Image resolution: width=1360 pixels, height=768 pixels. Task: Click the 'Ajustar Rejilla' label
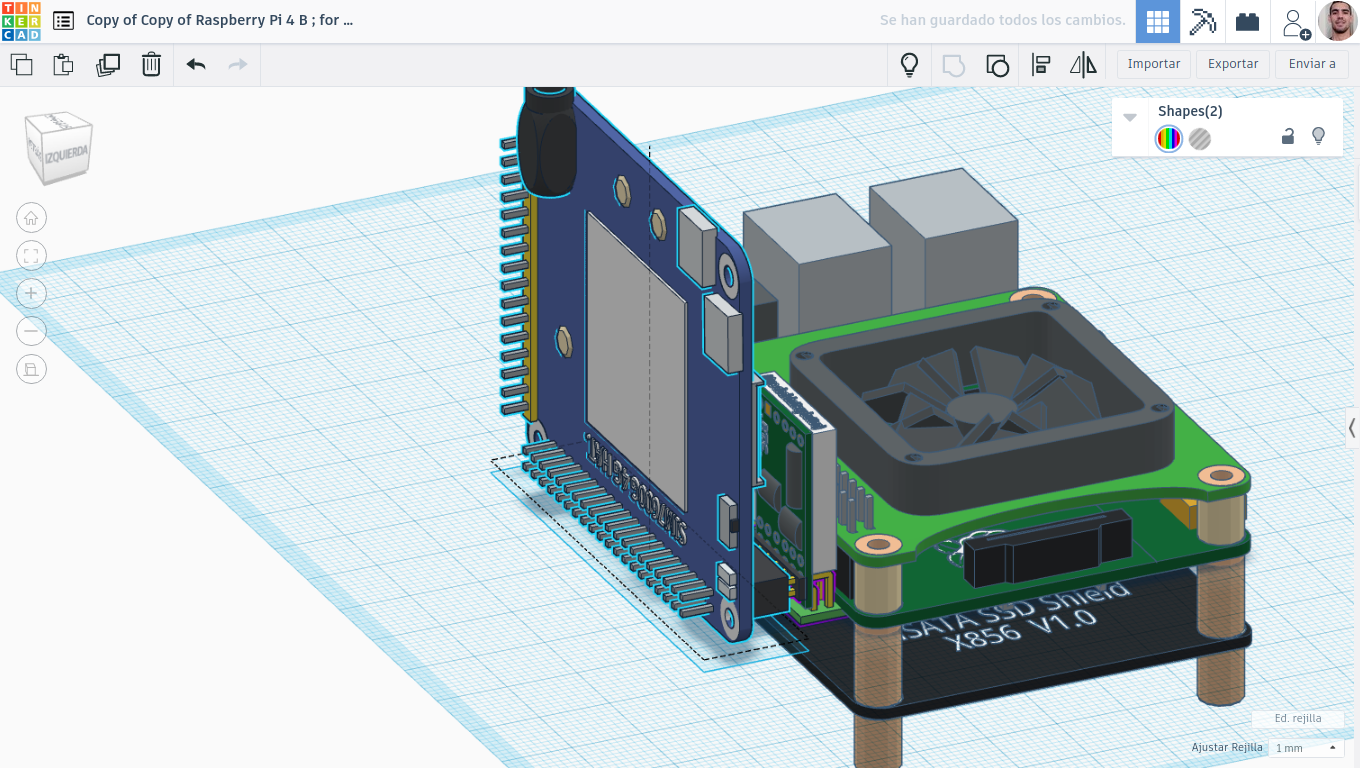click(1227, 748)
